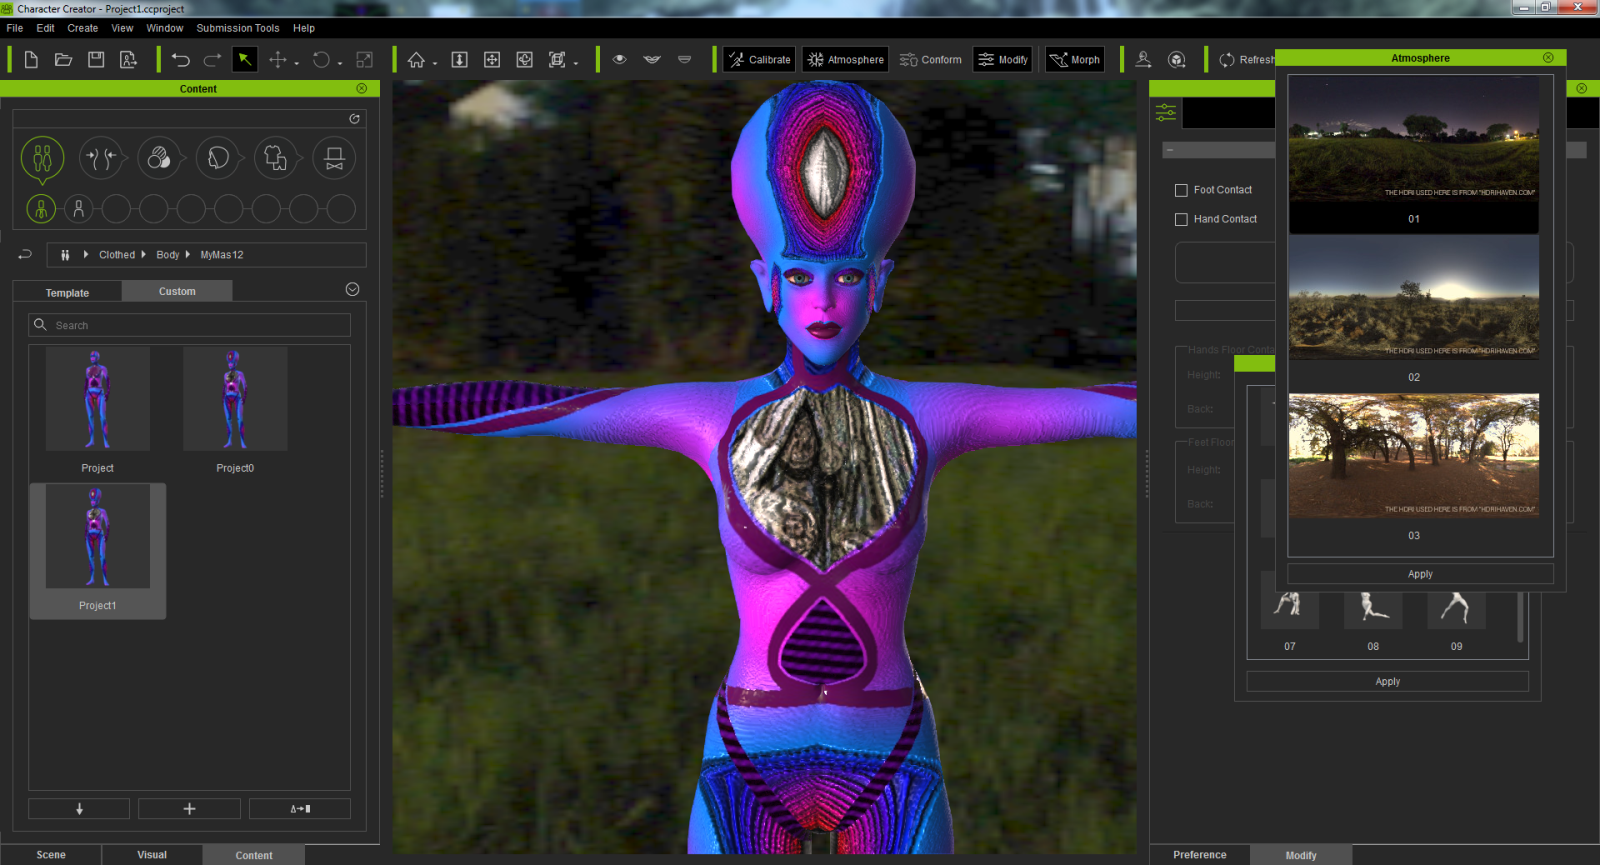
Task: Click the MyMas12 path entry
Action: [x=222, y=255]
